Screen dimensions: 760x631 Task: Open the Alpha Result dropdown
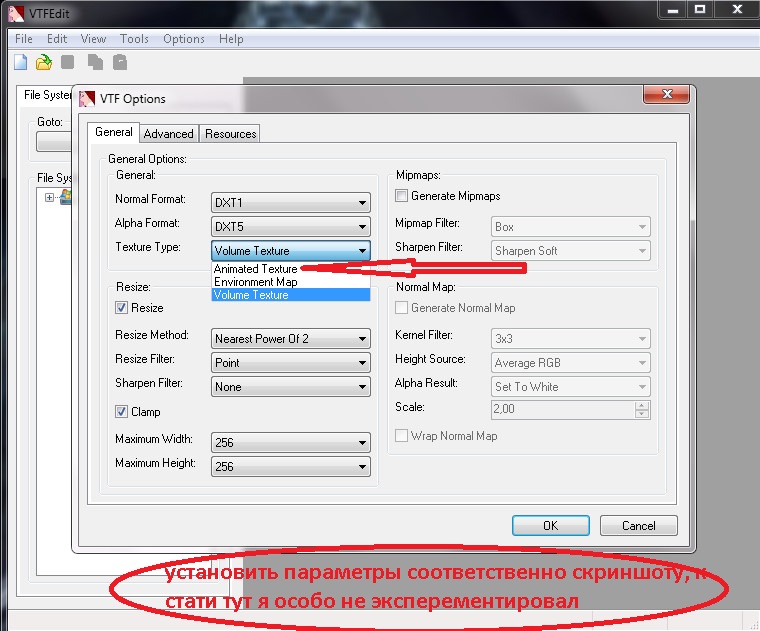click(570, 387)
